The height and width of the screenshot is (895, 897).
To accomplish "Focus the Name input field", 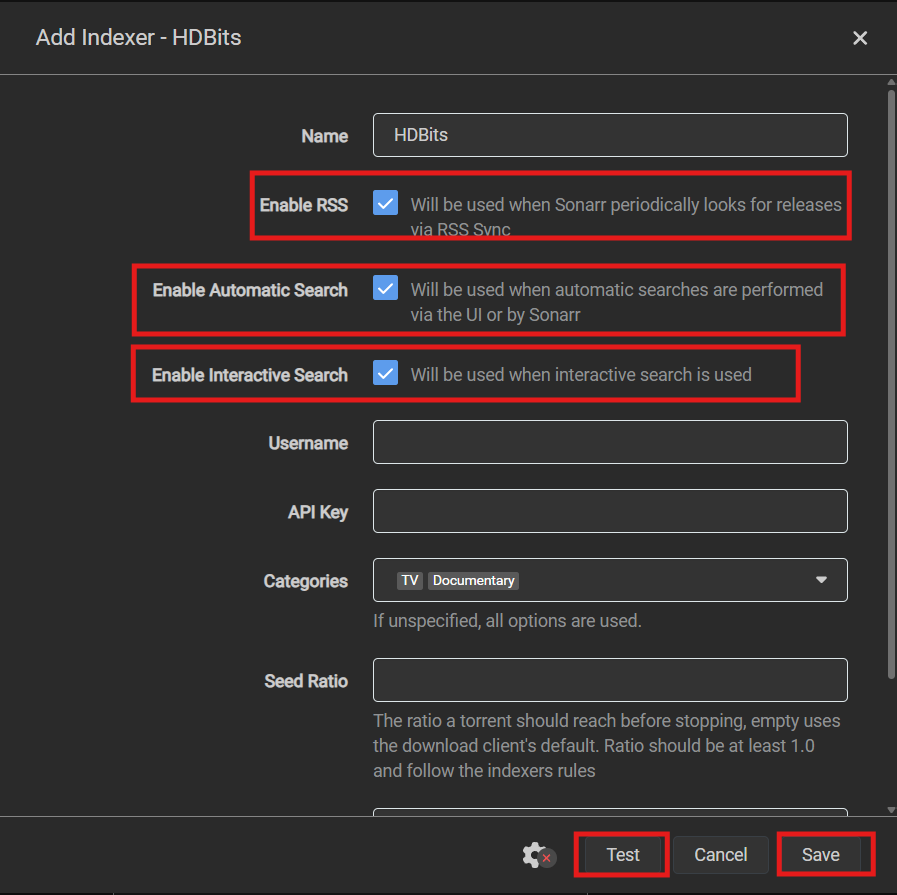I will coord(610,135).
